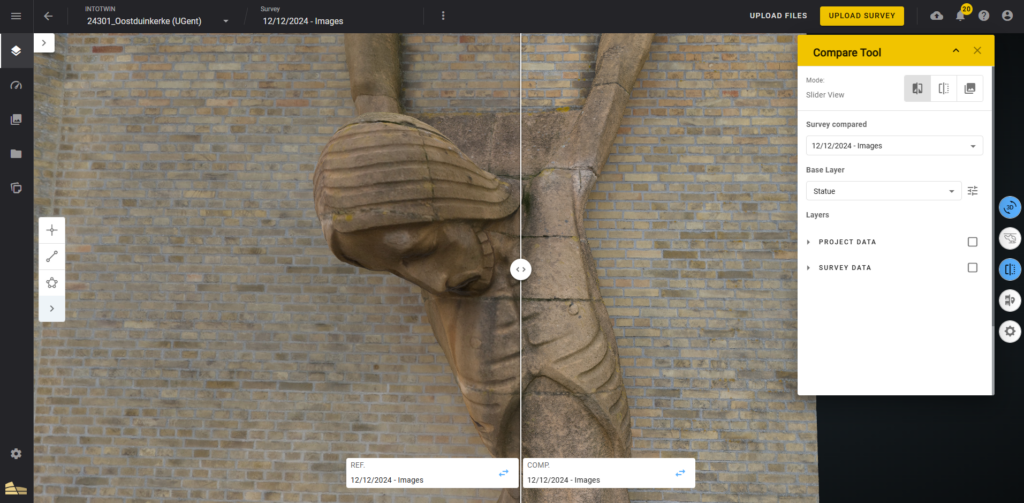
Task: Click the Intotwin logo at bottom left
Action: pyautogui.click(x=16, y=488)
